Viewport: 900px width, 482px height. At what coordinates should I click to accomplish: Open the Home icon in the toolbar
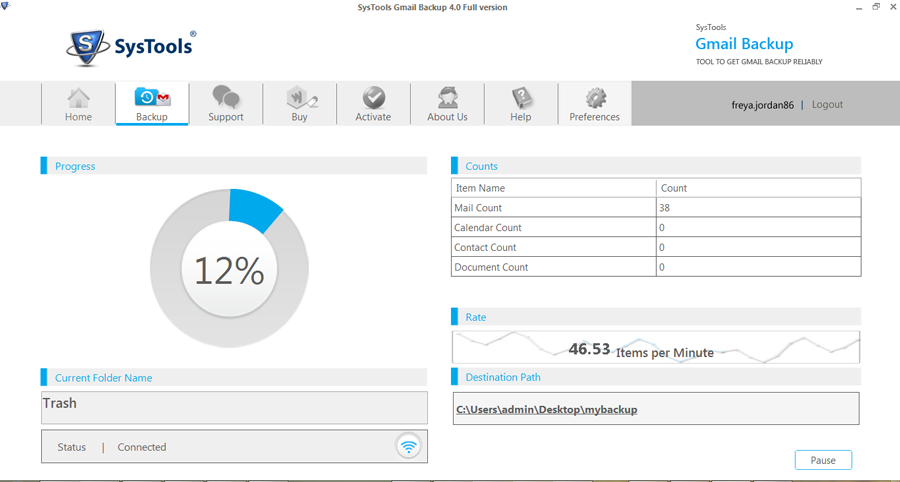[78, 98]
